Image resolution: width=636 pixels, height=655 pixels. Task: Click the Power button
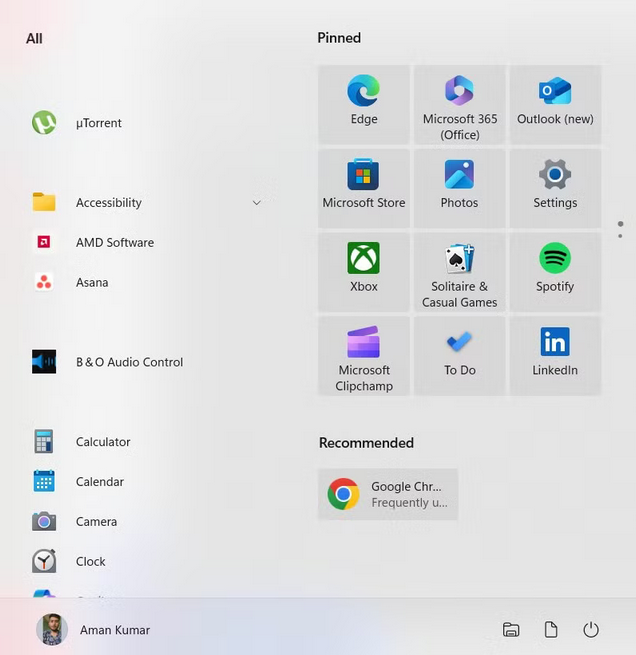click(x=591, y=630)
